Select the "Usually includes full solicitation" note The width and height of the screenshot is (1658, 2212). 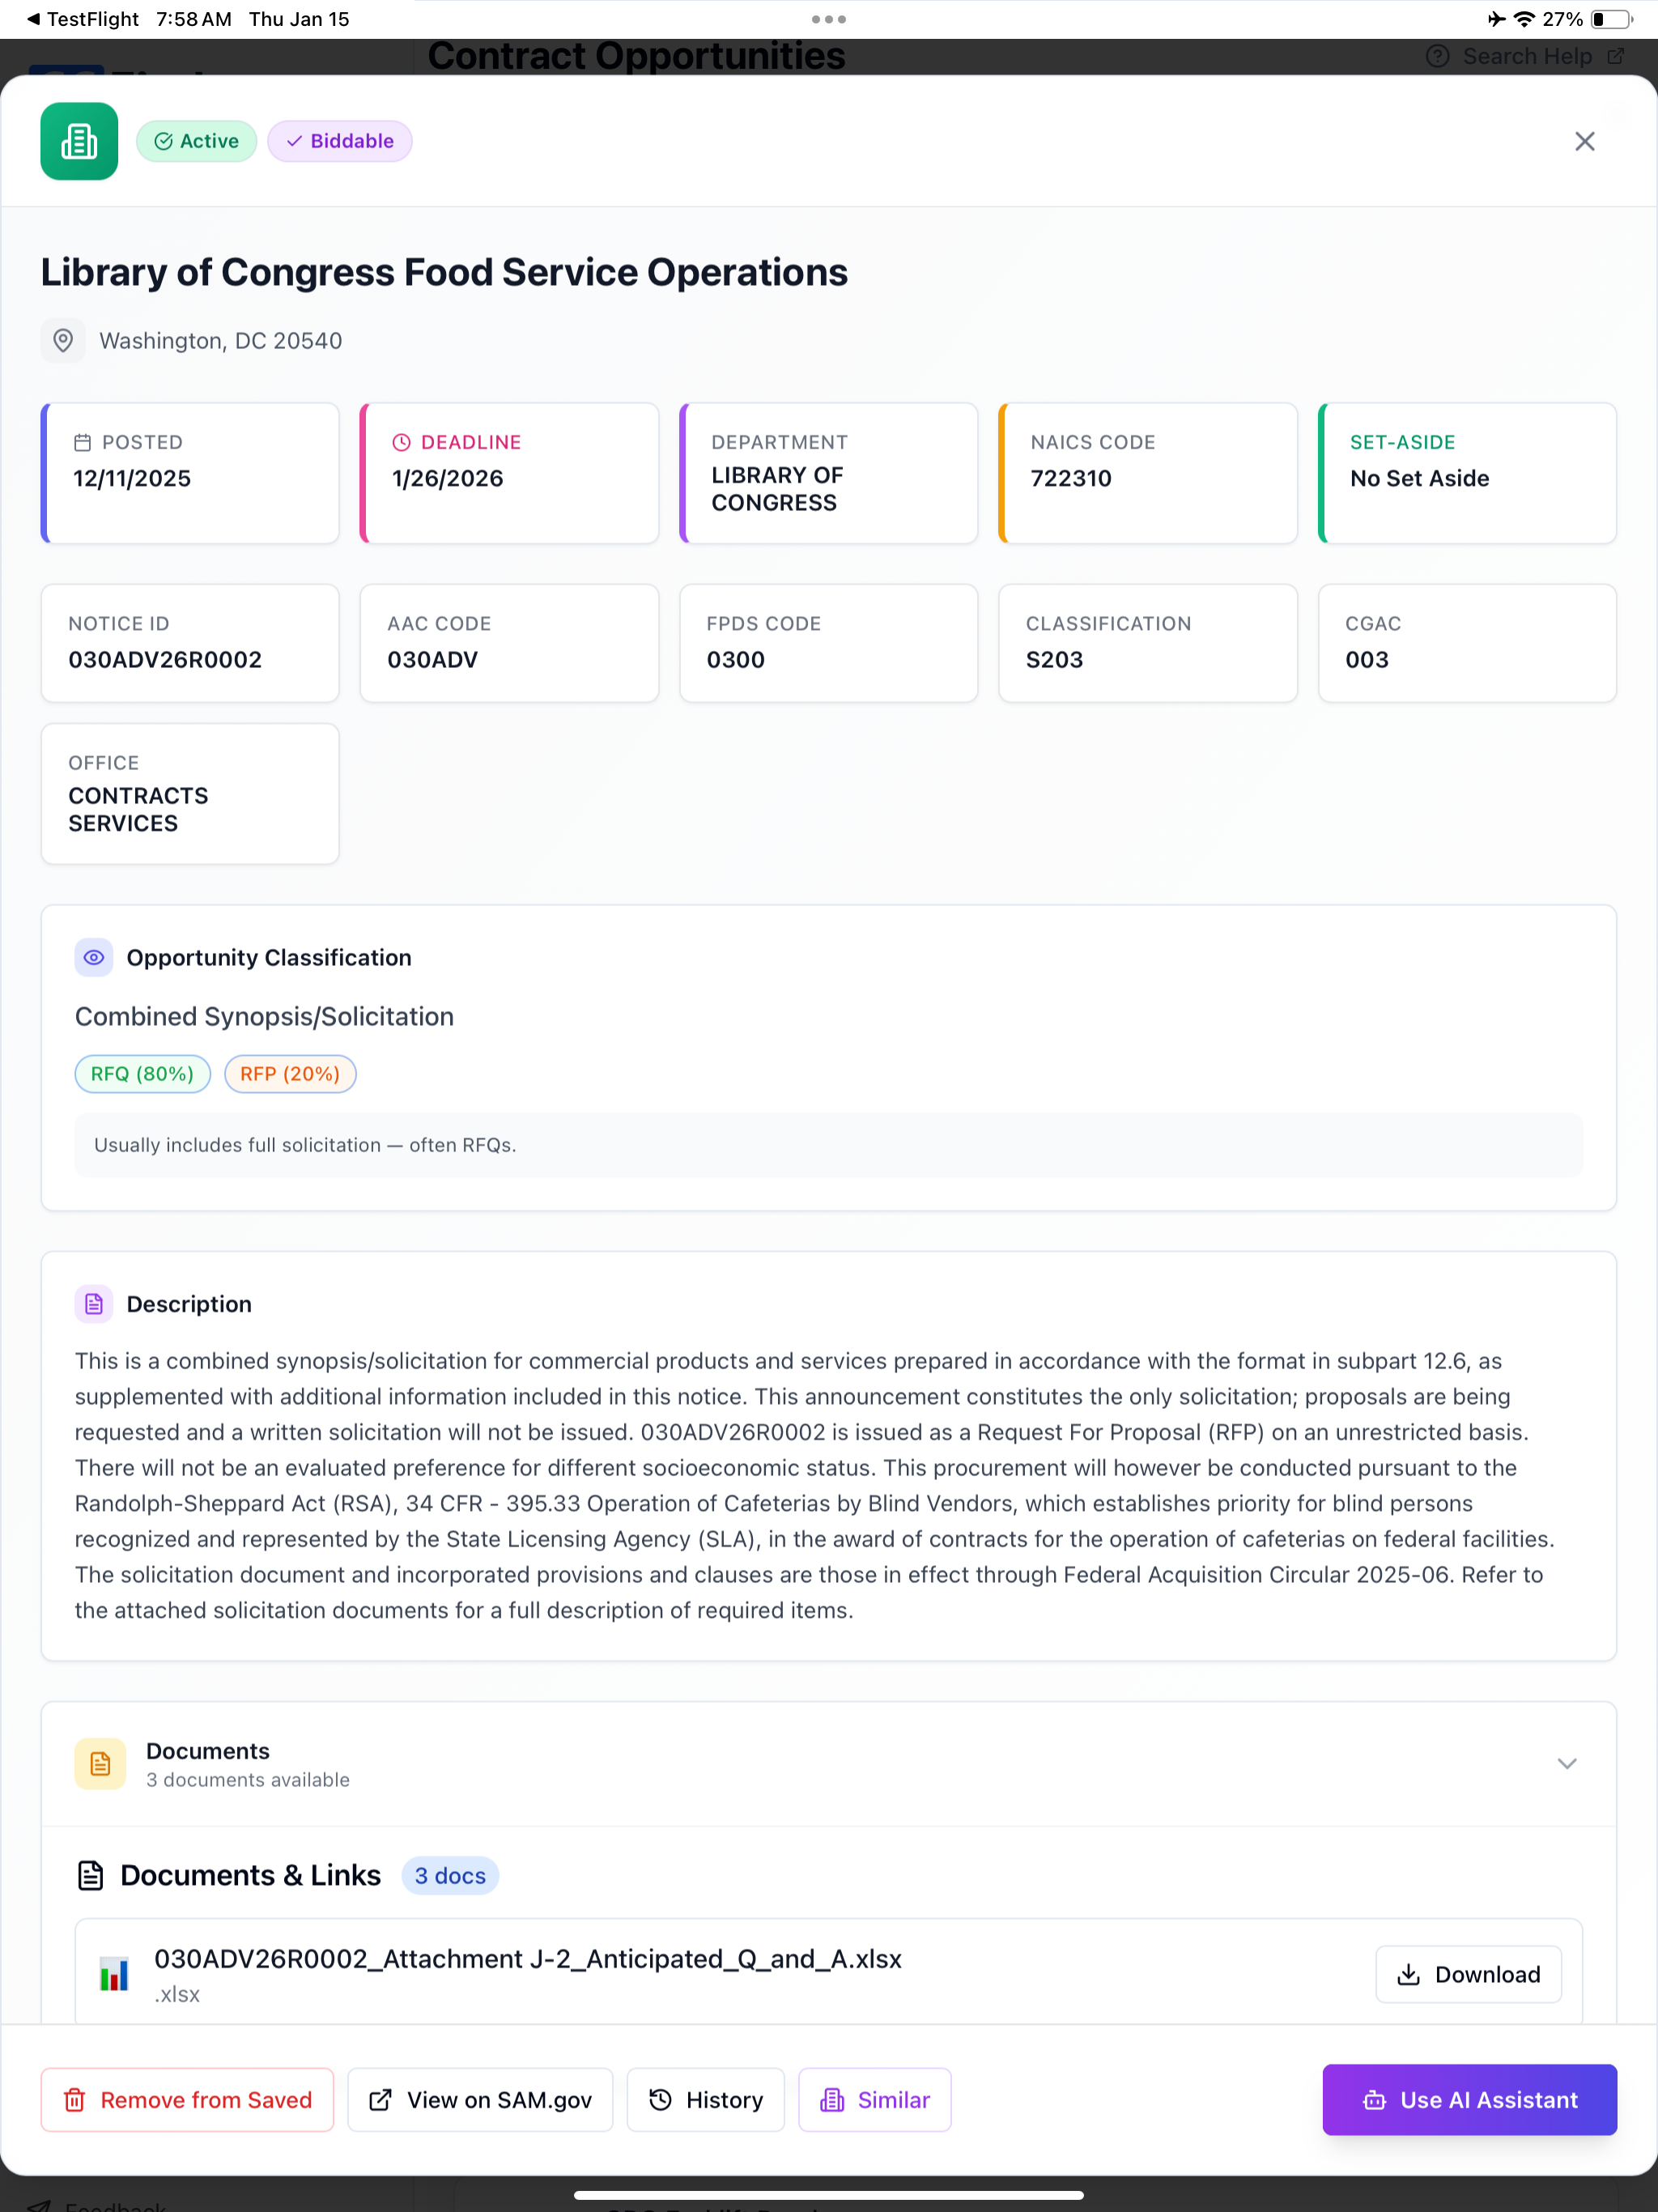305,1145
